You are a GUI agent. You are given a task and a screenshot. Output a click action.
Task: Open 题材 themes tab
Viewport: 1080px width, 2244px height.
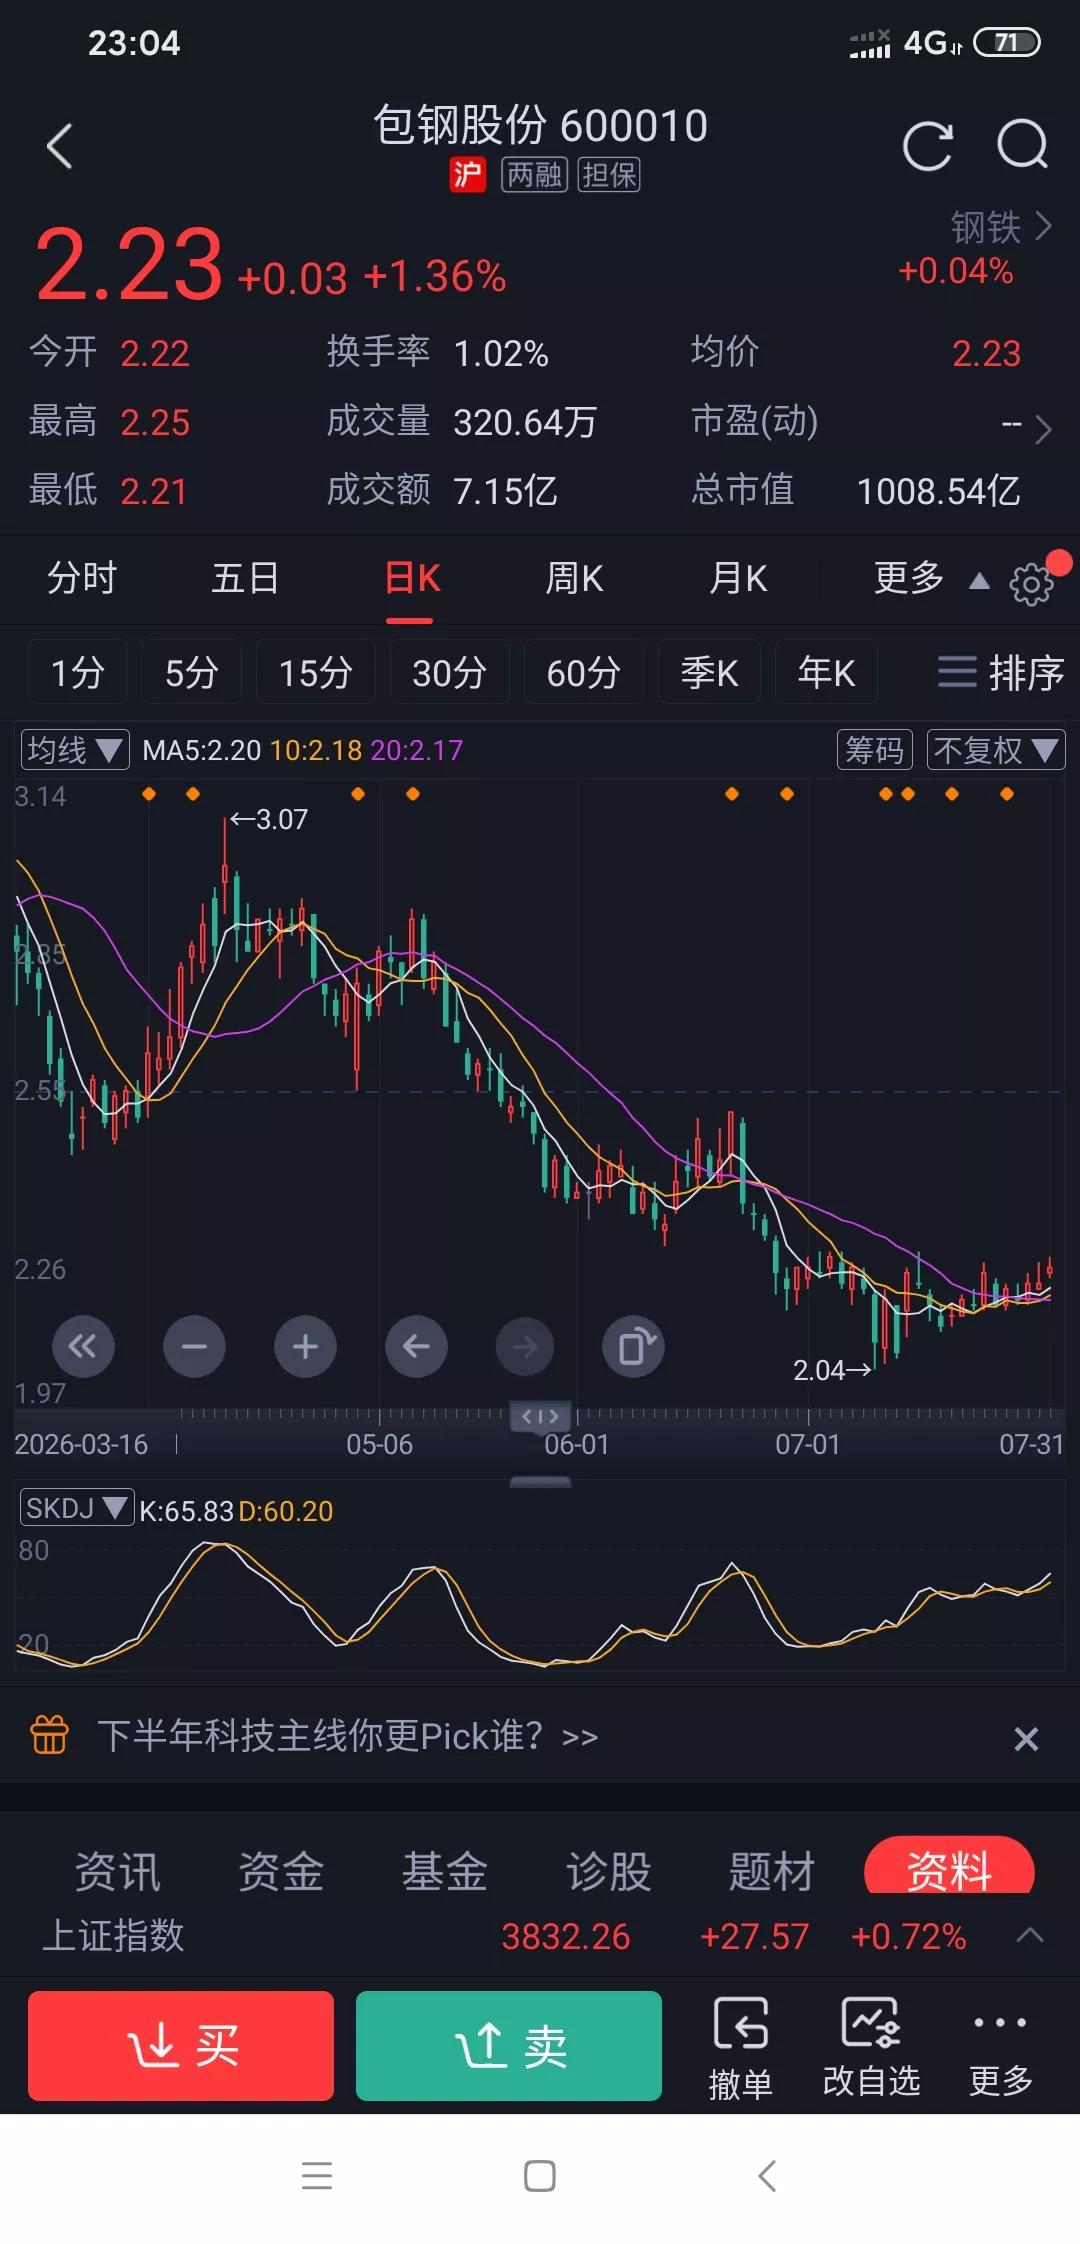click(772, 1870)
